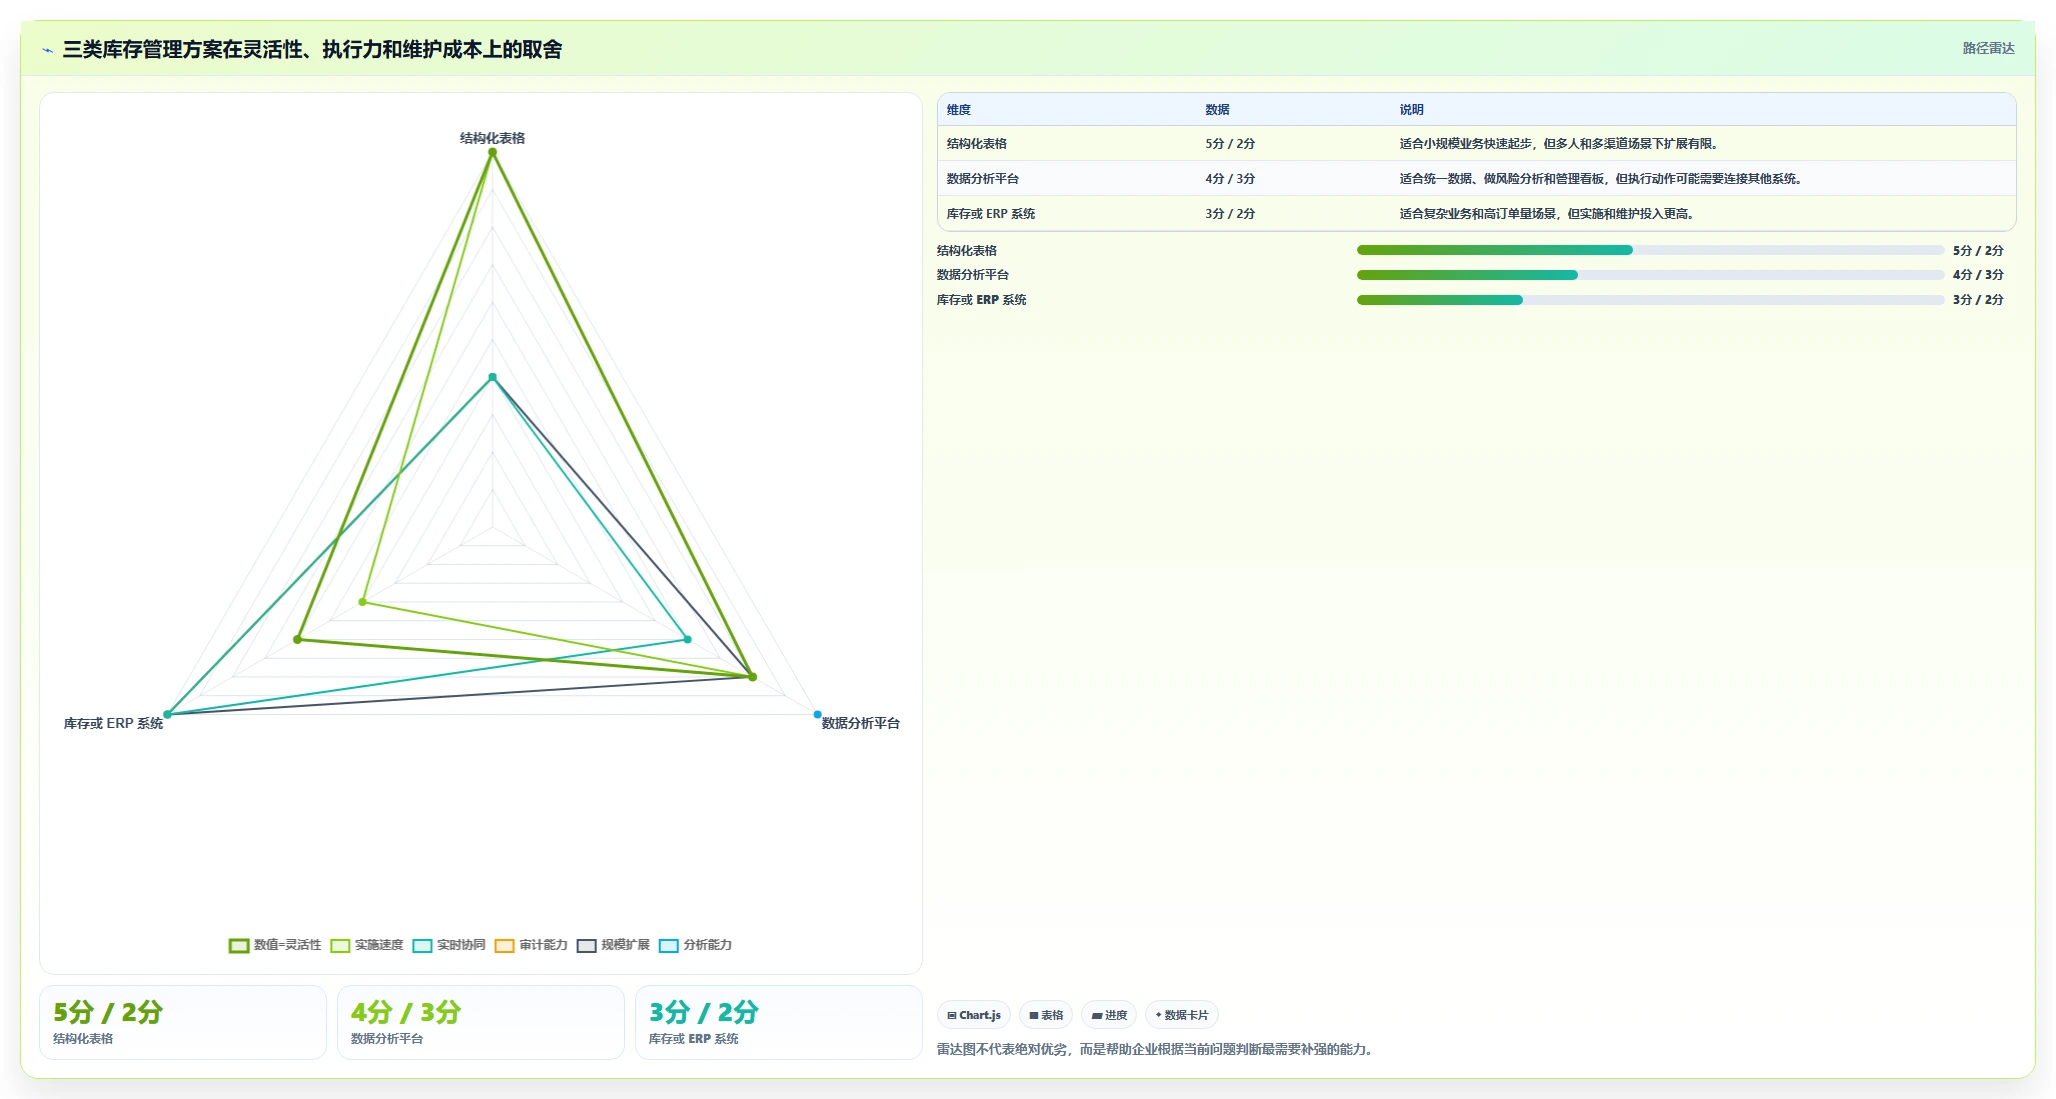Click the 数据 column header
The height and width of the screenshot is (1099, 2056).
tap(1217, 110)
